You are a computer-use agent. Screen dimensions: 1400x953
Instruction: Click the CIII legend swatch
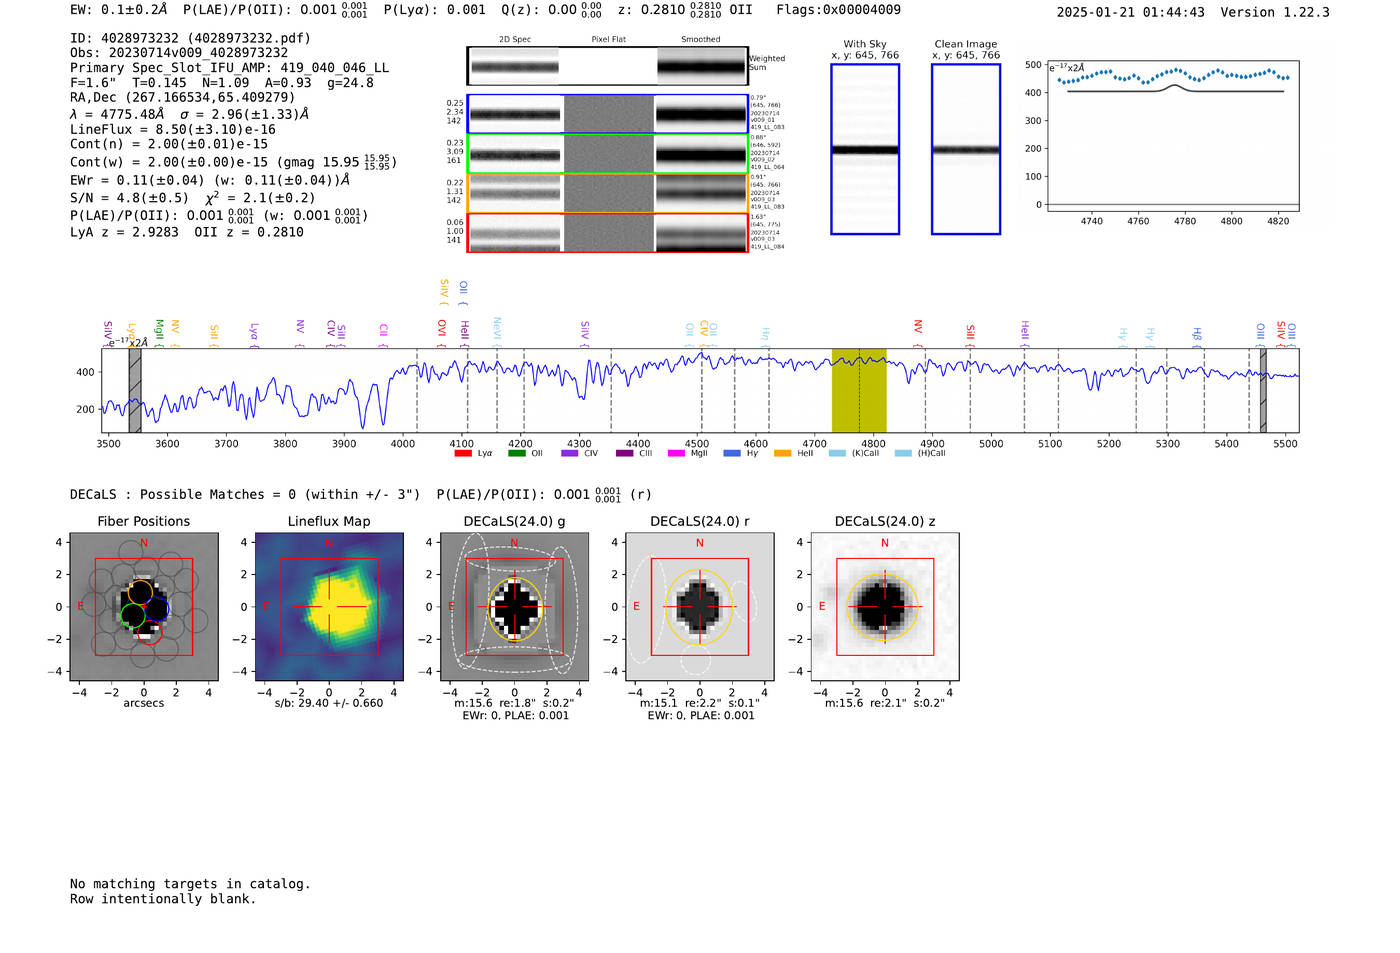tap(625, 453)
